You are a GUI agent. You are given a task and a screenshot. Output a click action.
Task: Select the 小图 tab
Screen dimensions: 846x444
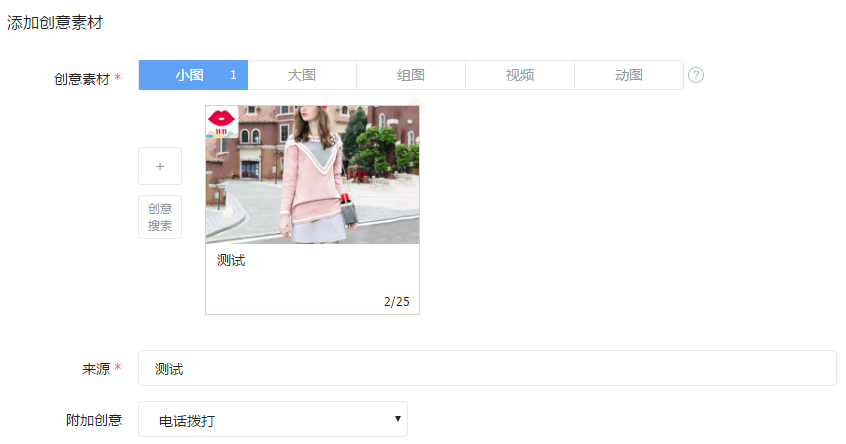point(189,75)
